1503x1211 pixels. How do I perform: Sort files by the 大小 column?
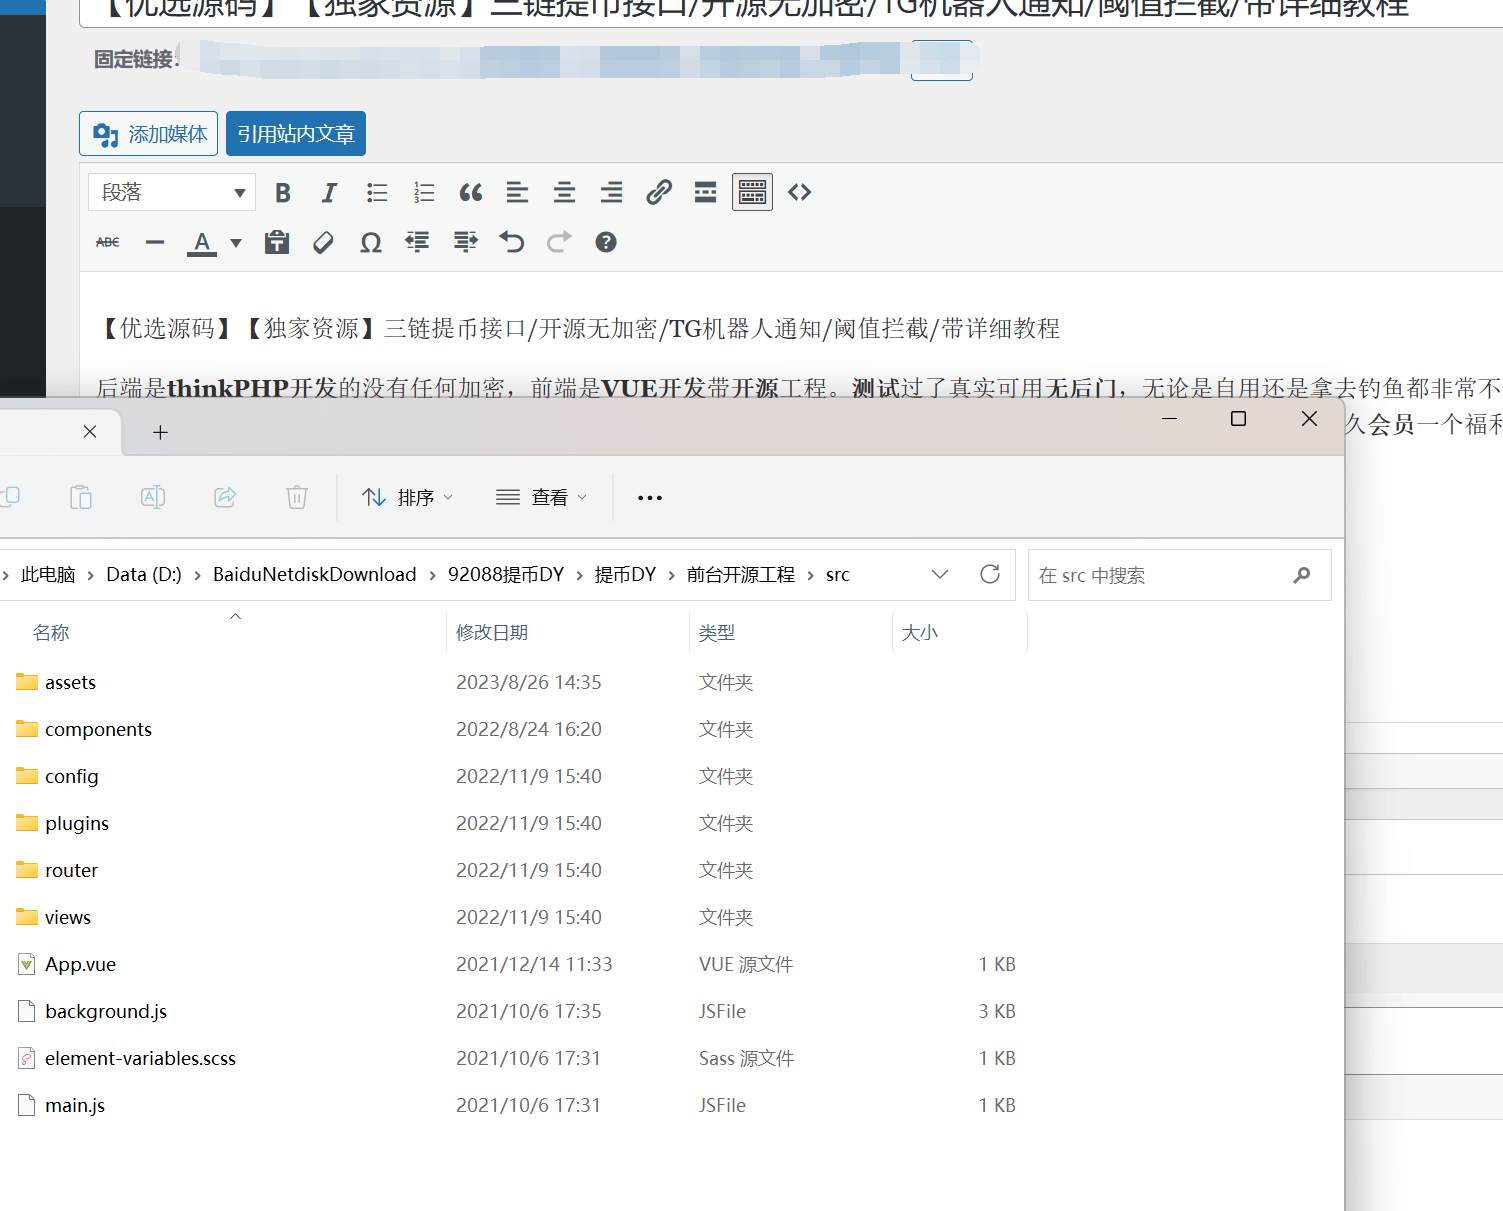[920, 633]
